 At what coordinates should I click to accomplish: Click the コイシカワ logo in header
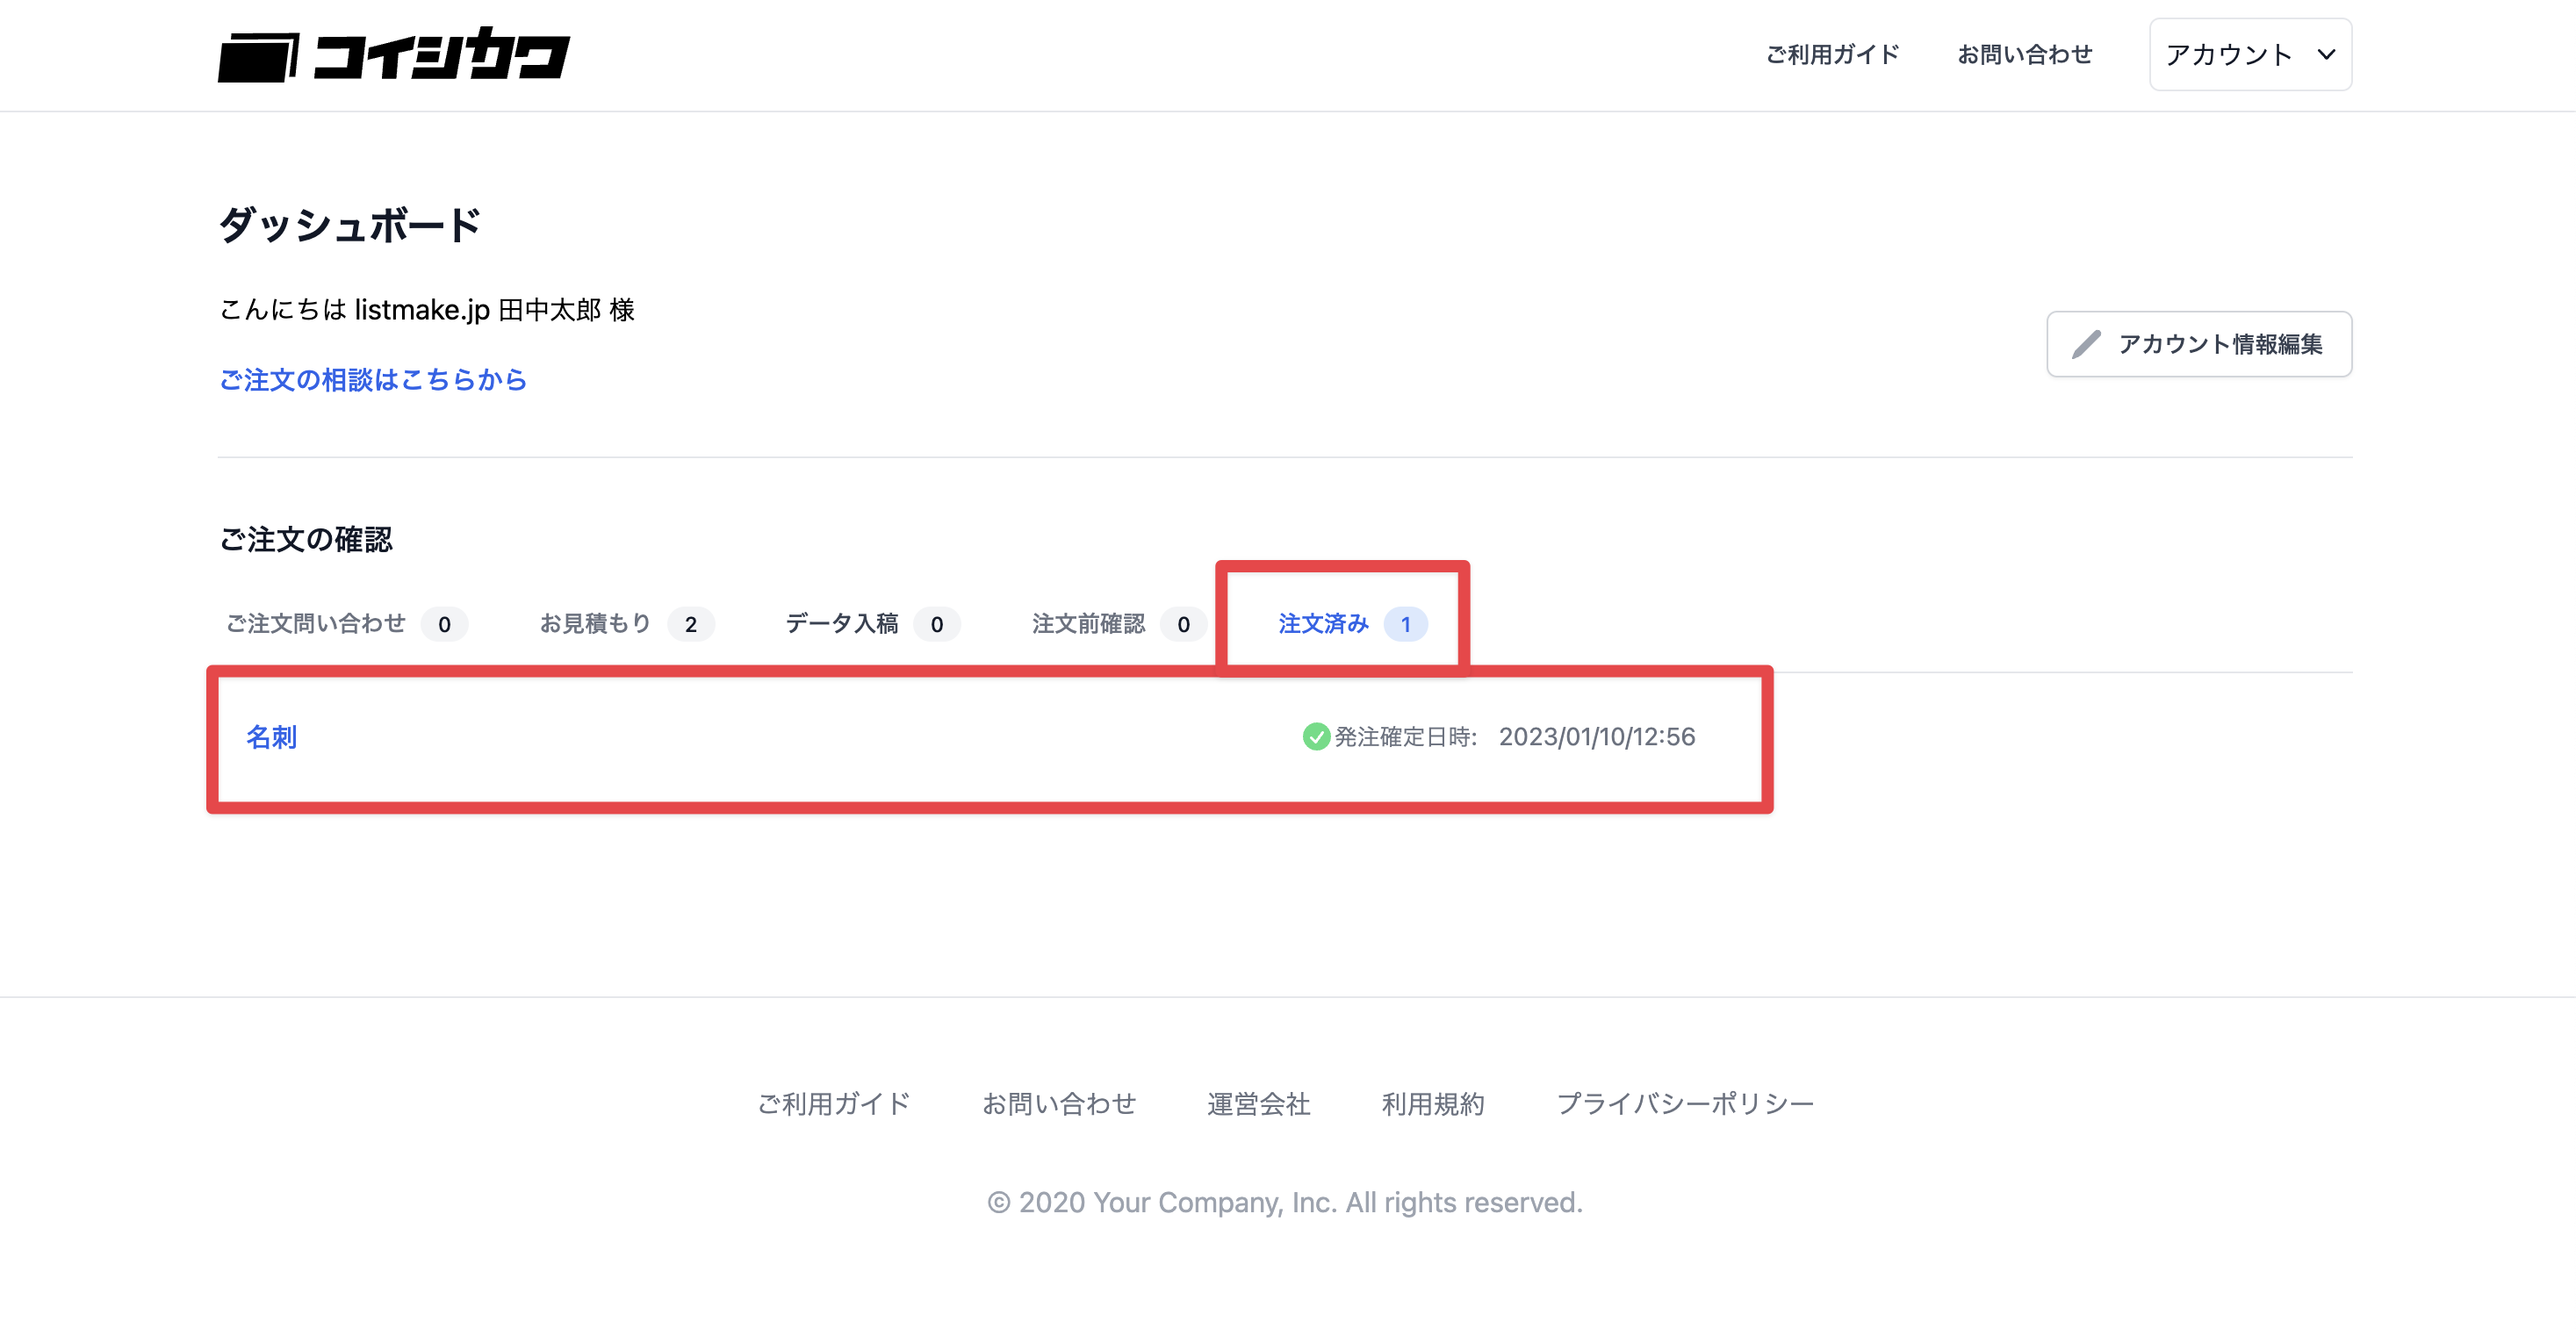394,55
